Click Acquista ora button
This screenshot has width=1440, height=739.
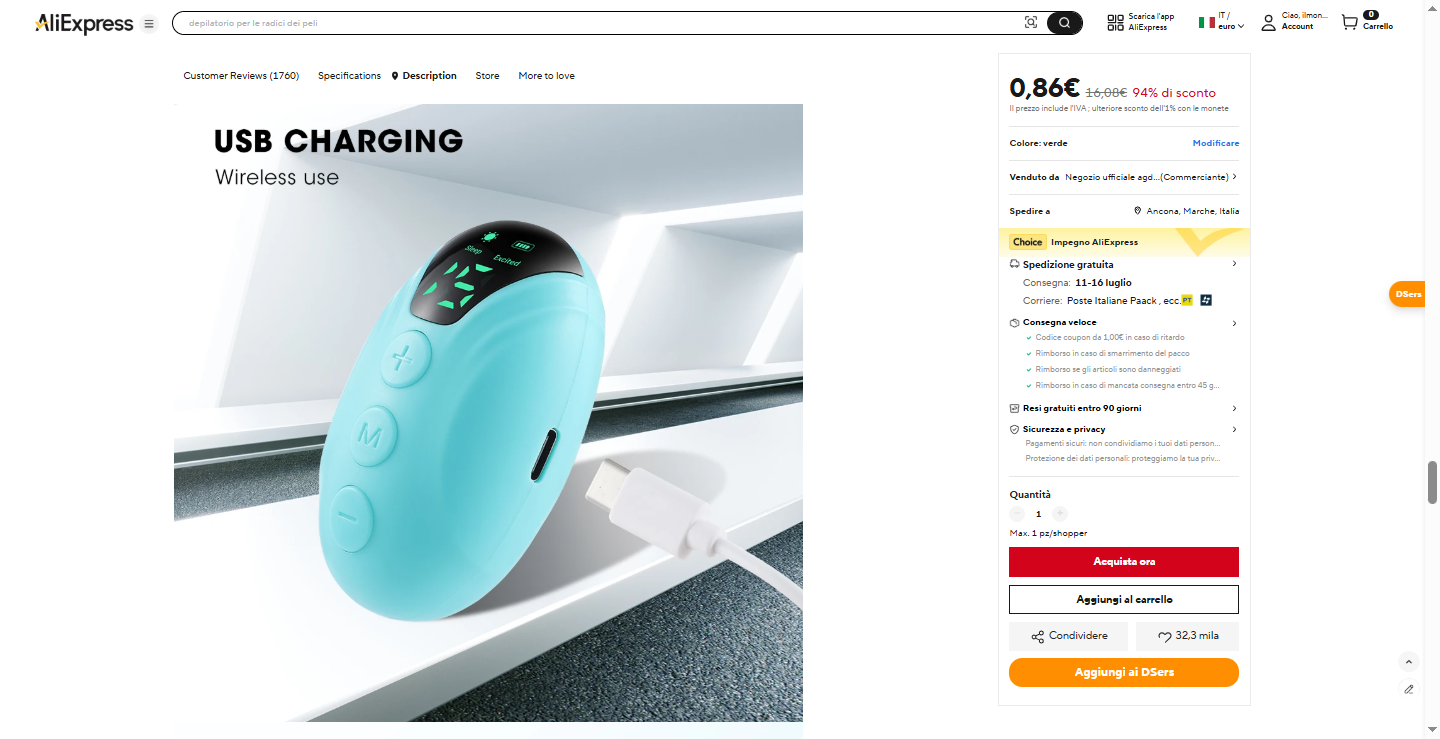pos(1124,562)
